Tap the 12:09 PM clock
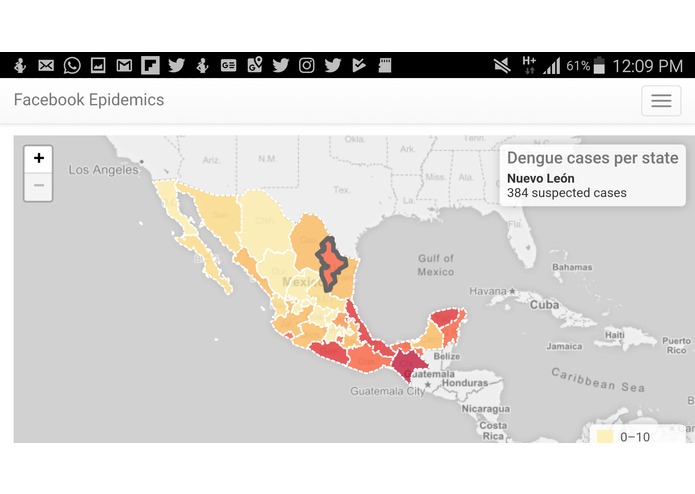The image size is (695, 494). (648, 66)
